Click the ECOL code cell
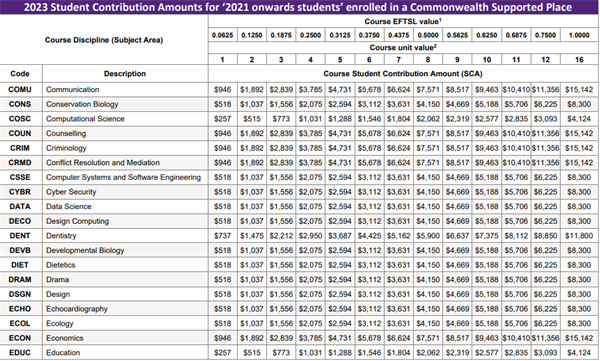The width and height of the screenshot is (600, 361). point(20,323)
